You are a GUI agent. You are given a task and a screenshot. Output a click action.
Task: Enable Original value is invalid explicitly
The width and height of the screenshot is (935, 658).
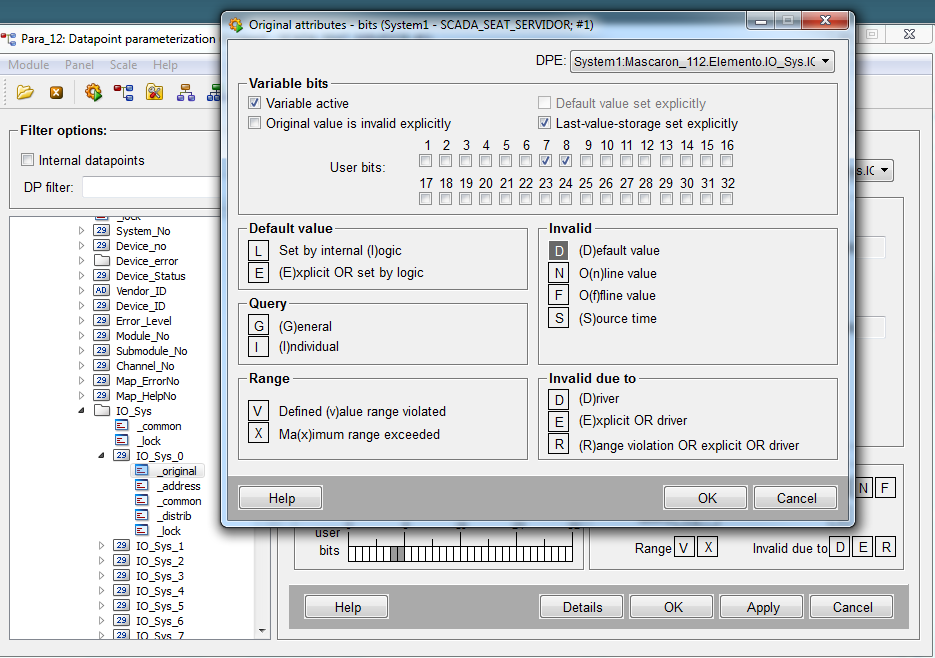[254, 124]
